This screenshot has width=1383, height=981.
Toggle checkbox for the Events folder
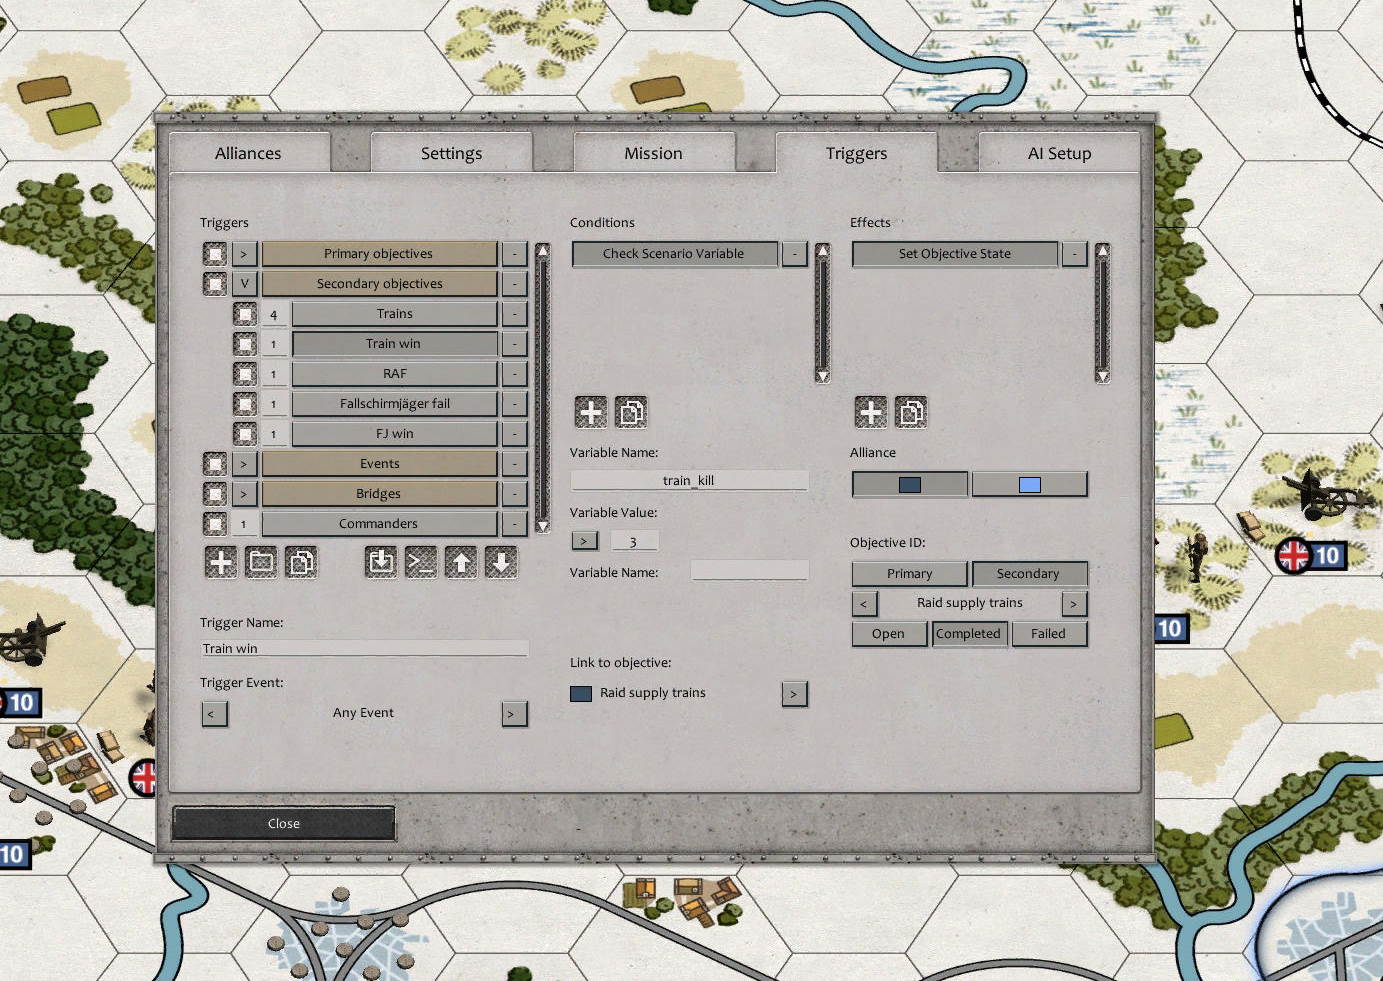[215, 464]
